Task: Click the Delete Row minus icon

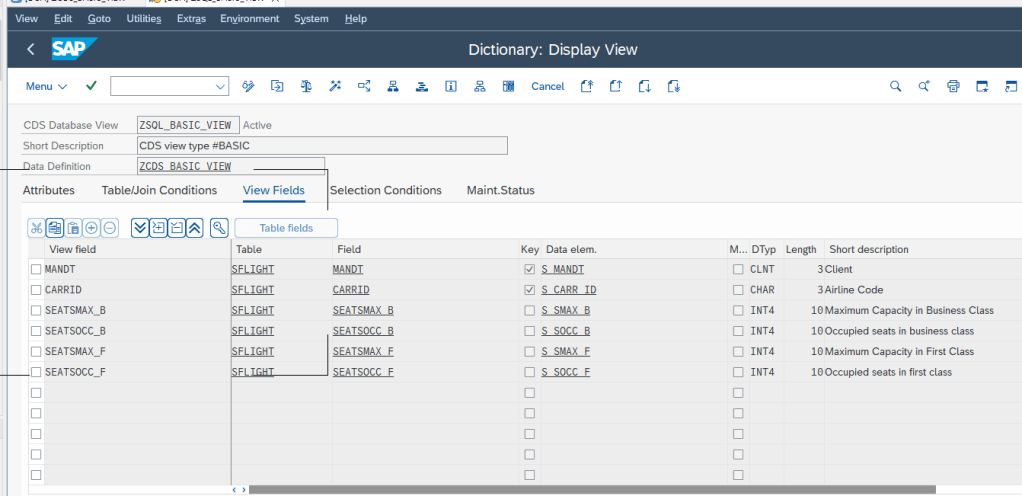Action: 109,228
